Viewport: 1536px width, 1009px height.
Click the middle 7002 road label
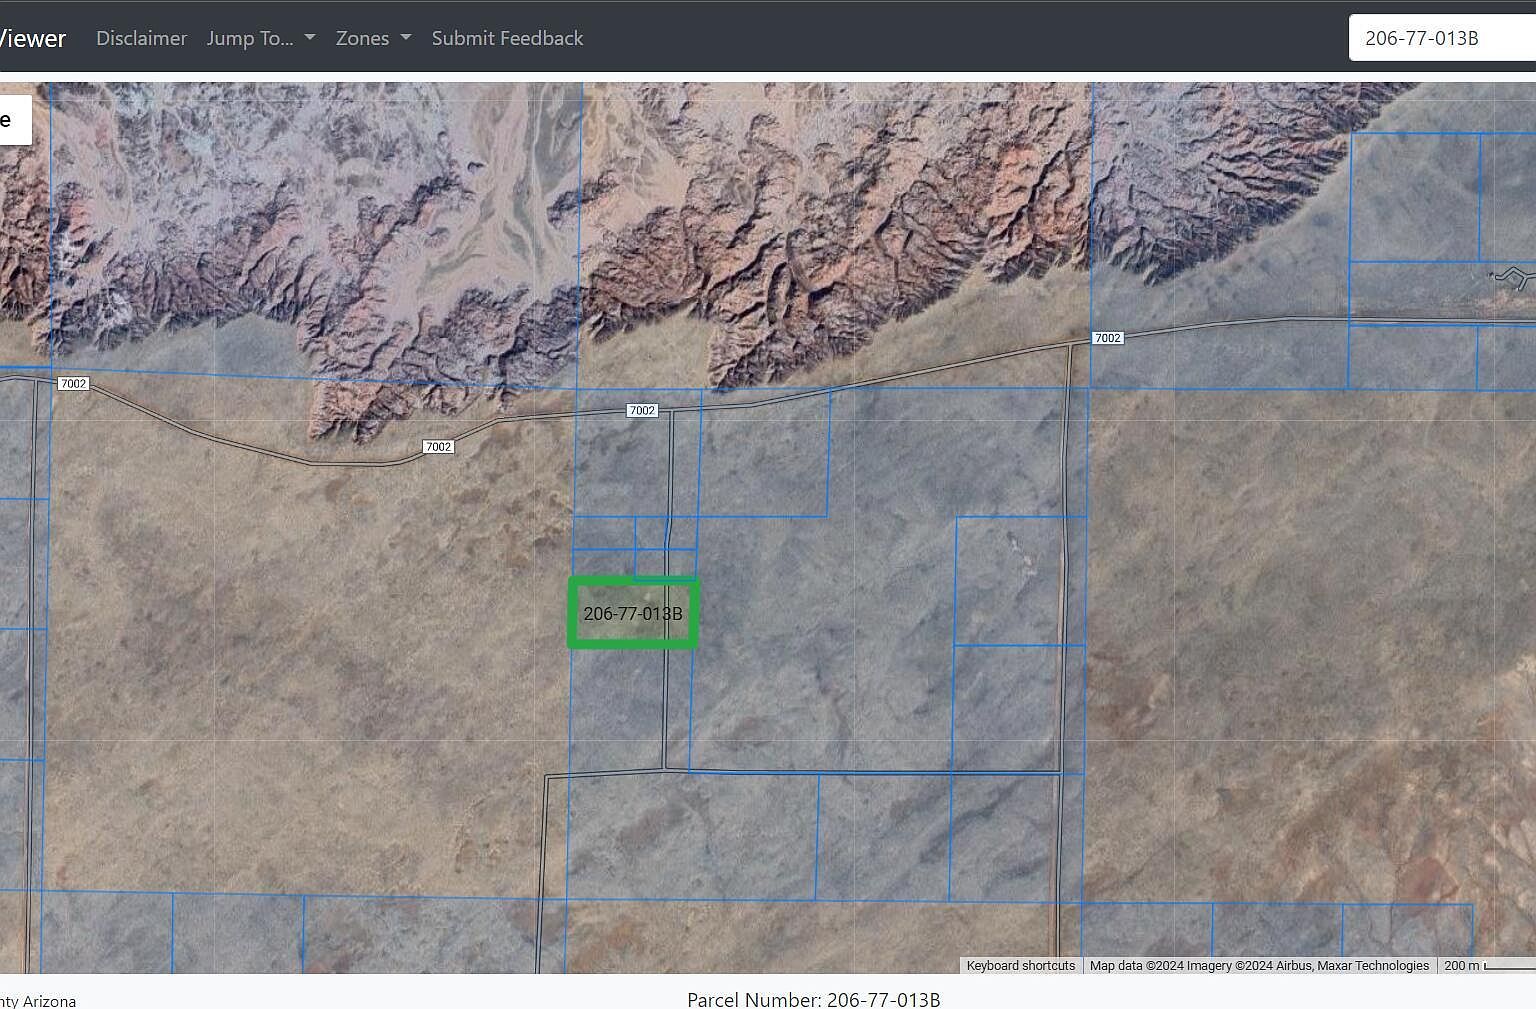(640, 409)
